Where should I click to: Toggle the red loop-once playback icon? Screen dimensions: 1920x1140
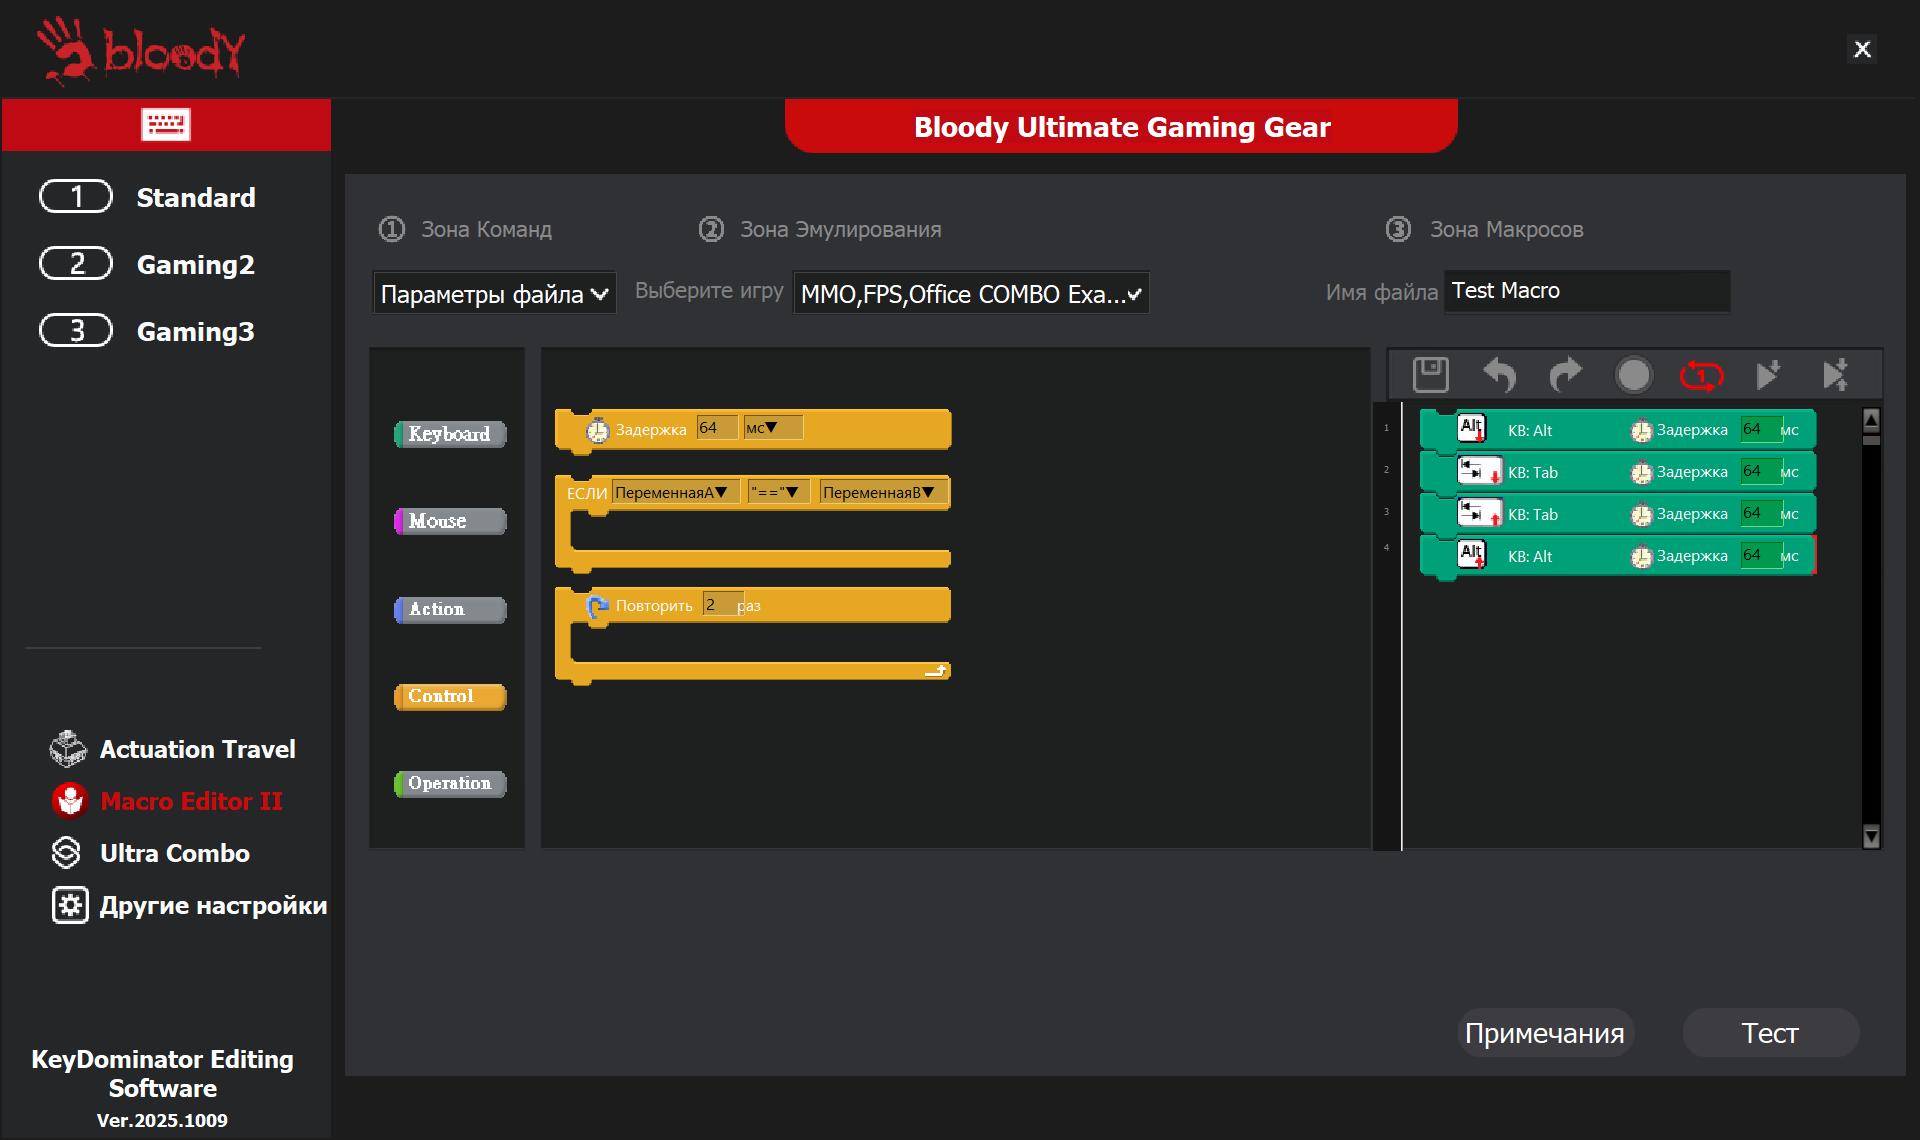[1701, 375]
